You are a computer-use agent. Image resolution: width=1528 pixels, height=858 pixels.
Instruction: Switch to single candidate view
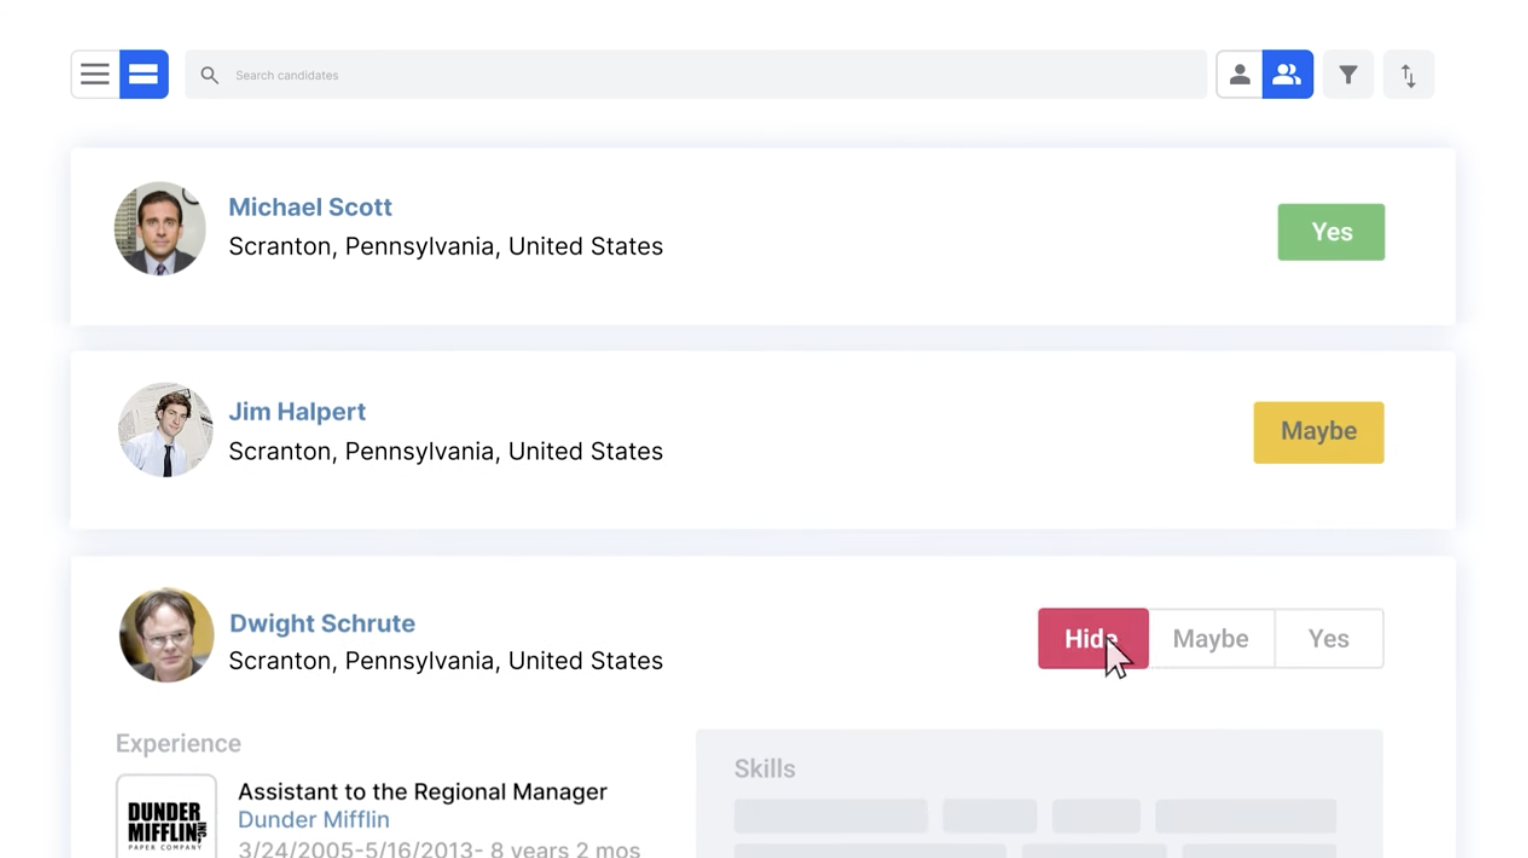1239,74
